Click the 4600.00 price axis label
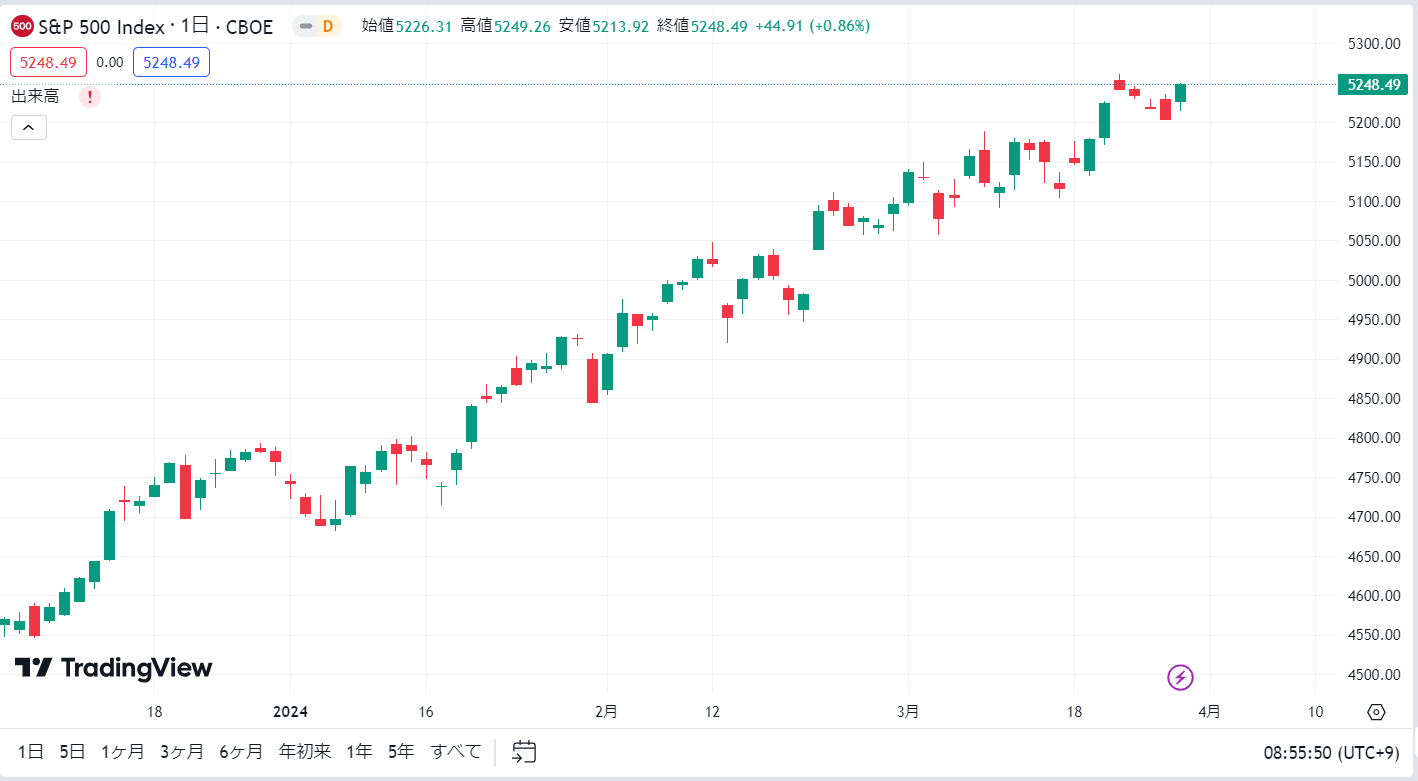This screenshot has width=1418, height=781. pyautogui.click(x=1372, y=596)
